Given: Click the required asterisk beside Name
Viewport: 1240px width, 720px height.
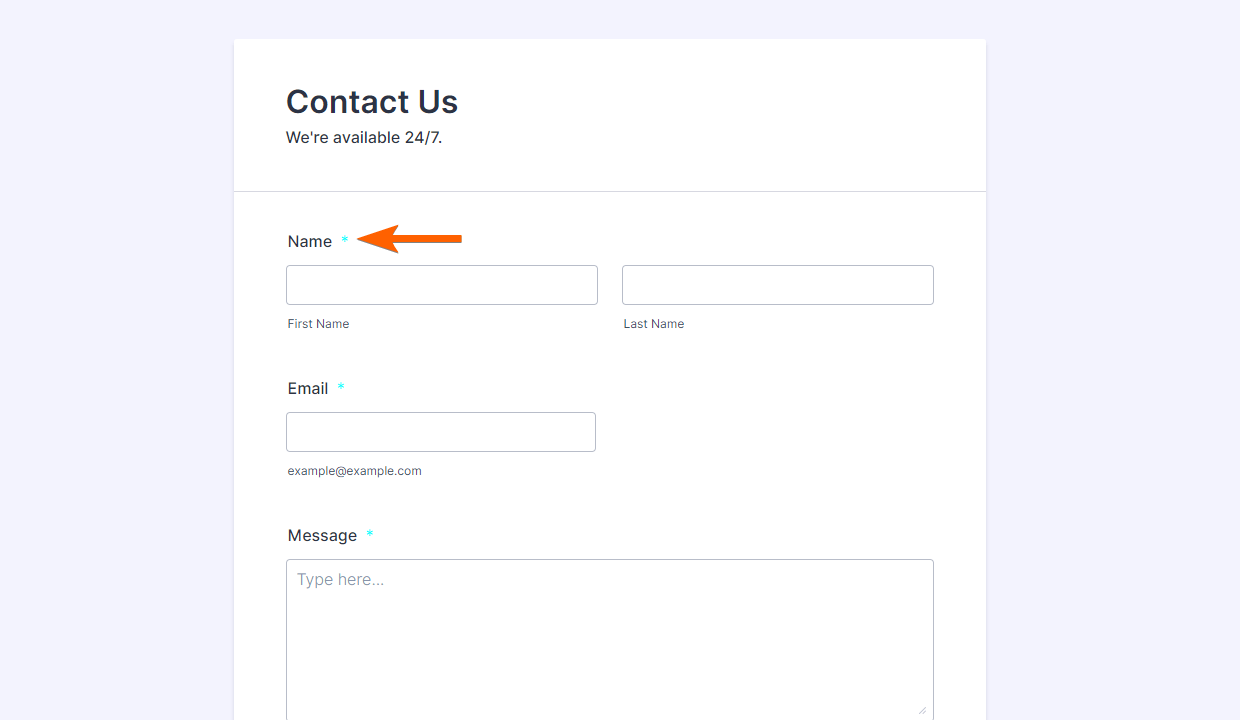Looking at the screenshot, I should pos(345,241).
